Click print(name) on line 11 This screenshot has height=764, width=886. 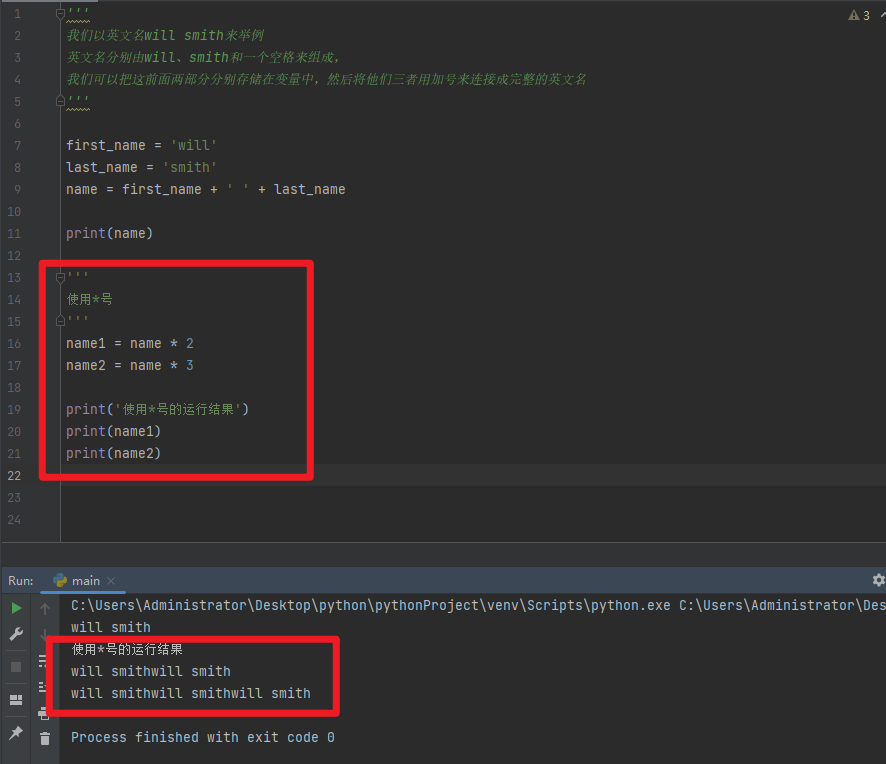point(110,233)
